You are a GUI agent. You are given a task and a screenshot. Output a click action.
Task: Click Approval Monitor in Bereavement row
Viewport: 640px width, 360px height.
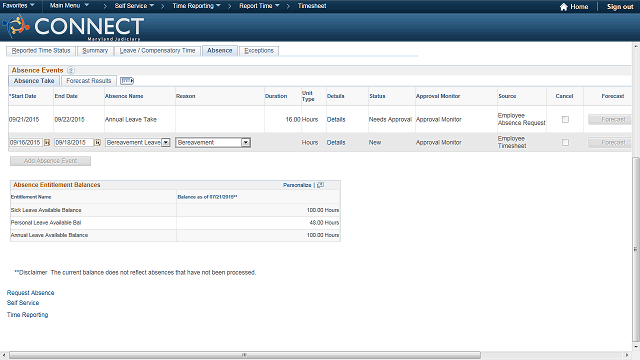click(x=438, y=142)
